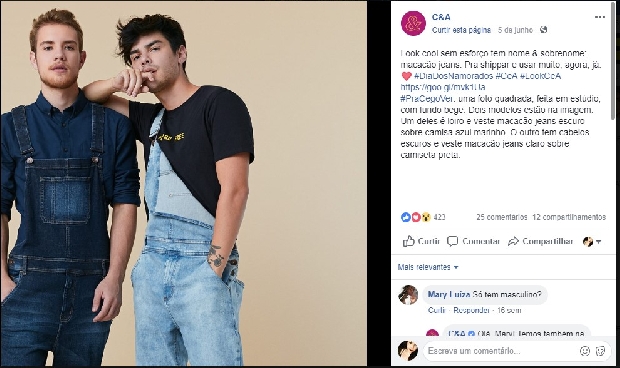Click the globe public privacy icon
620x368 pixels.
(x=544, y=30)
